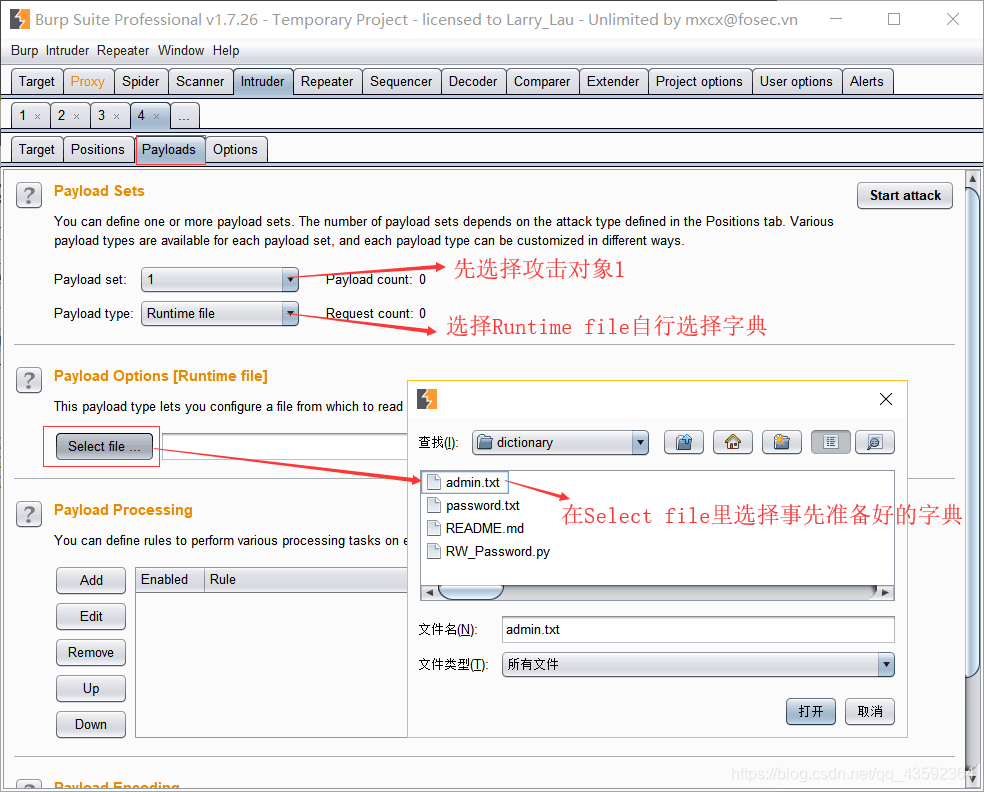Image resolution: width=984 pixels, height=792 pixels.
Task: Click the Payload Processing help question-mark icon
Action: point(29,514)
